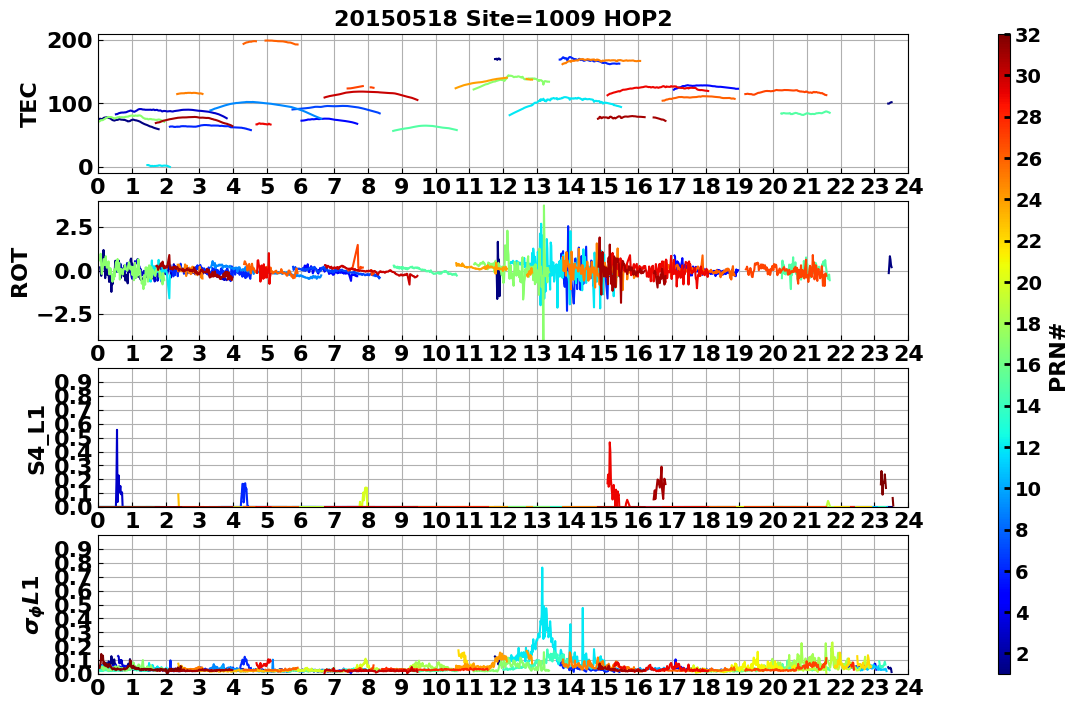Click colorbar tick label 24
Image resolution: width=1077 pixels, height=709 pixels.
click(1028, 200)
